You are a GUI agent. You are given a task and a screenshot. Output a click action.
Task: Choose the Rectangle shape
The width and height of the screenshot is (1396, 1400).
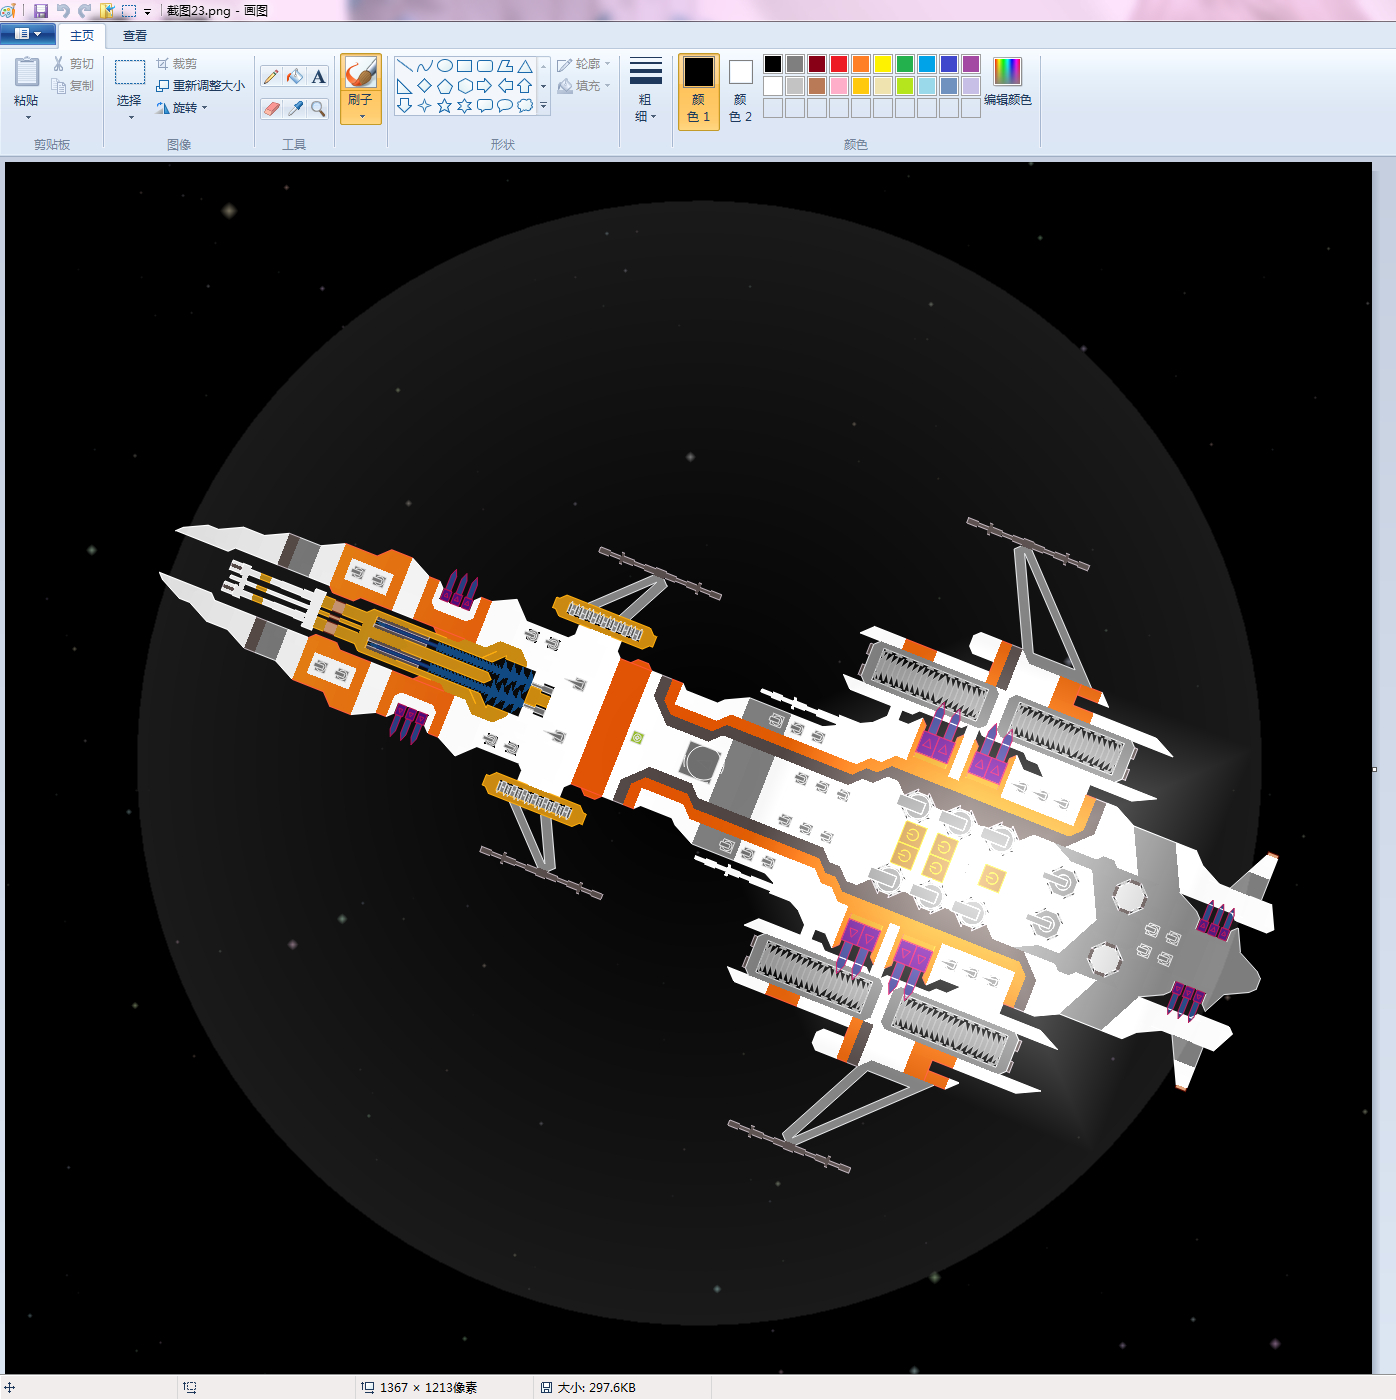coord(465,66)
